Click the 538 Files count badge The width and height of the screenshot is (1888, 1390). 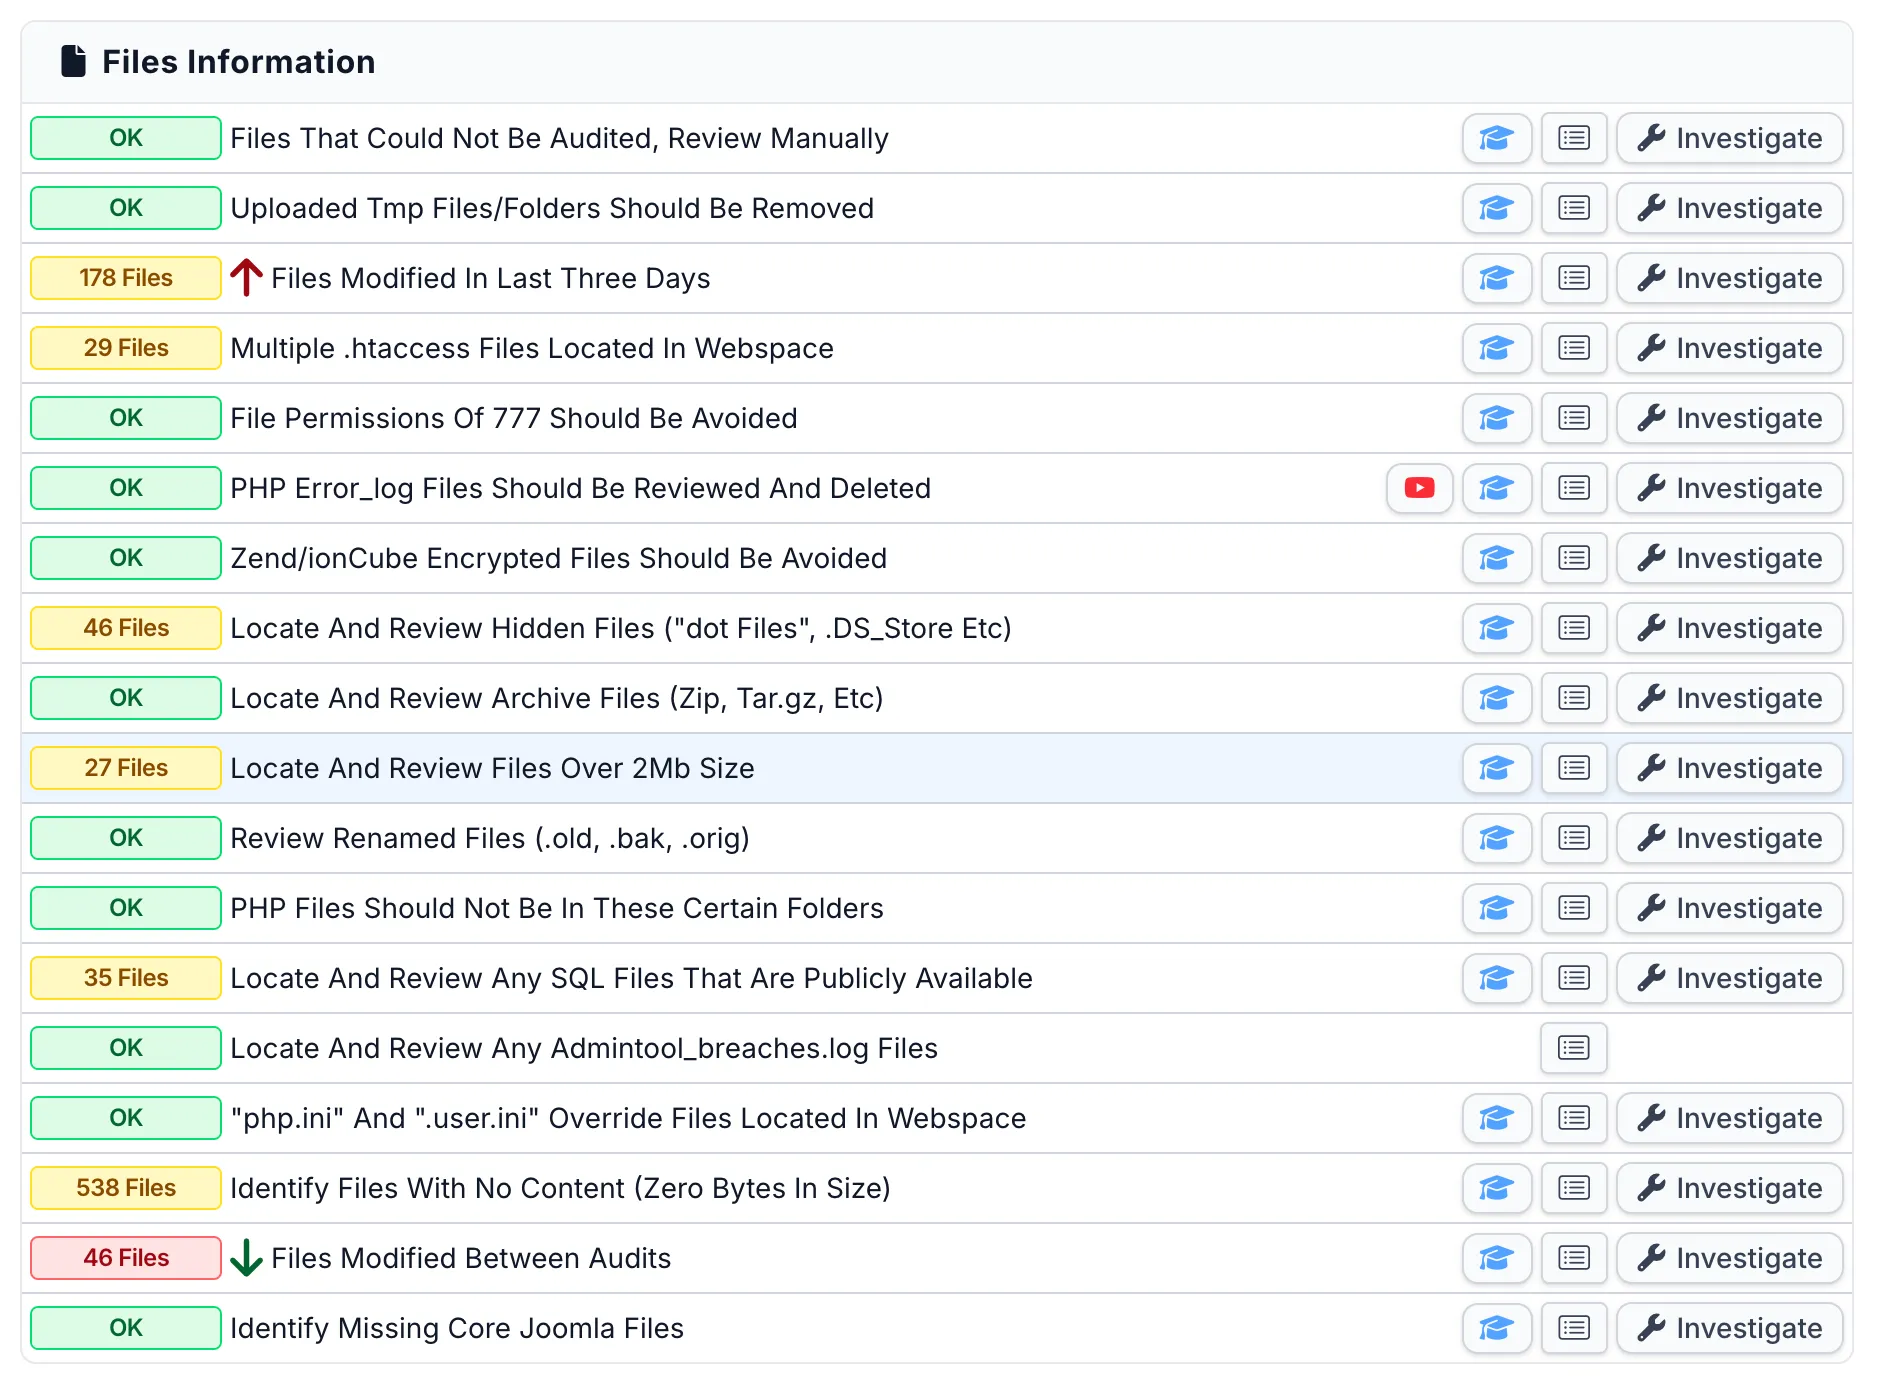pos(125,1188)
